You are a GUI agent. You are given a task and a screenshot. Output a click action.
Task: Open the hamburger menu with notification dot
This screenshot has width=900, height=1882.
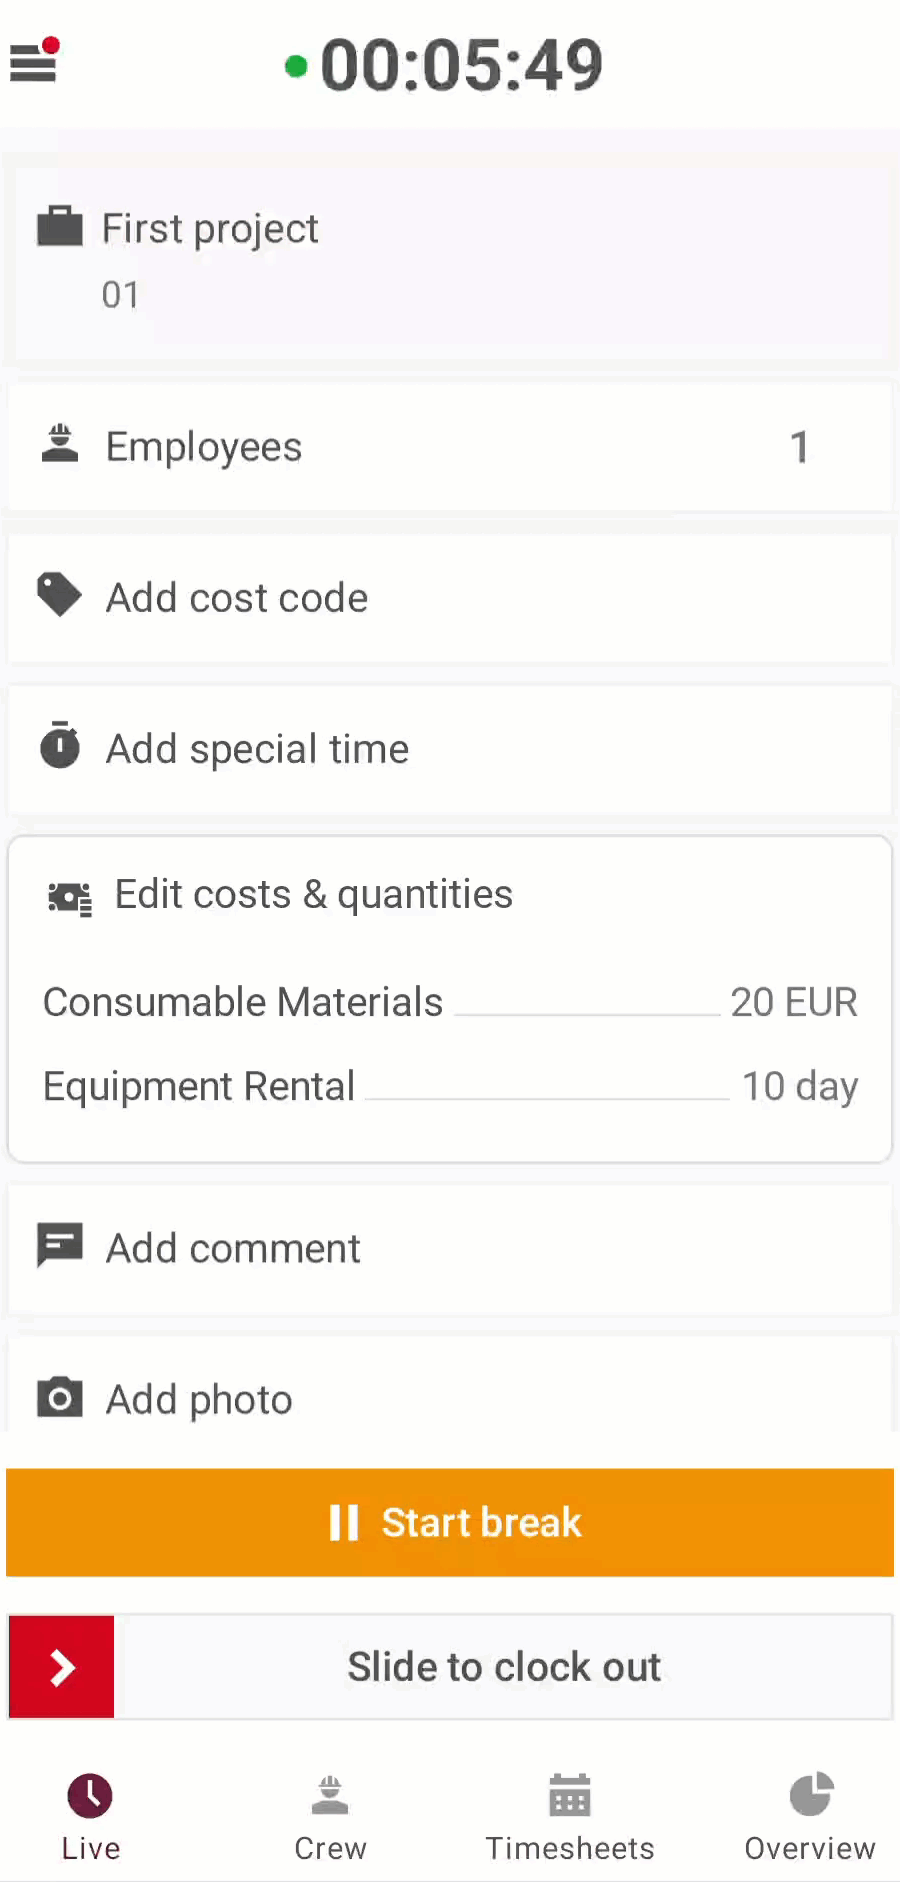(x=34, y=62)
